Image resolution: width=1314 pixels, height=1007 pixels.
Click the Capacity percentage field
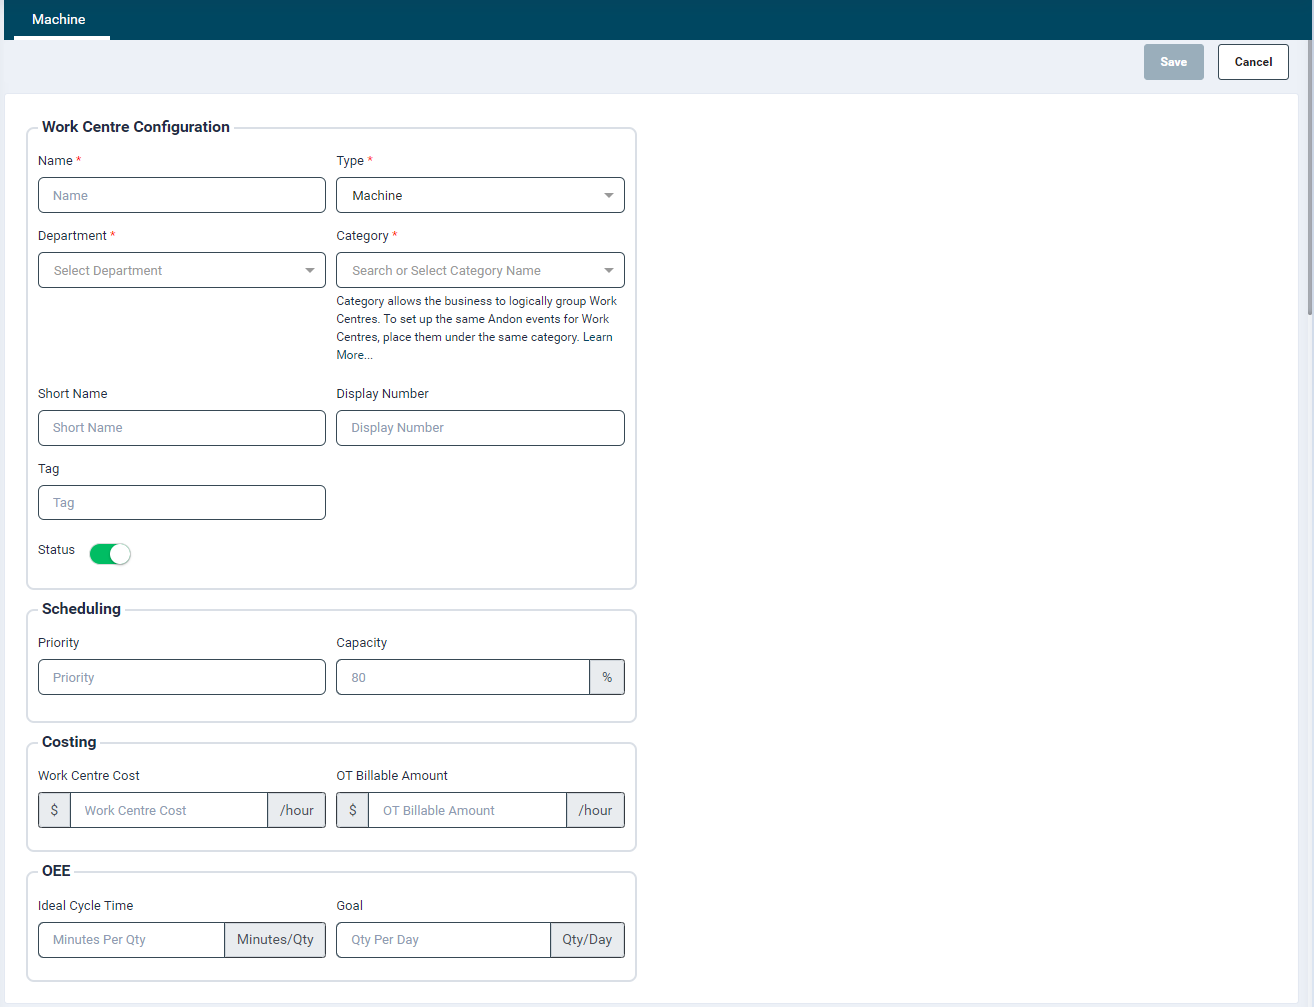(462, 678)
